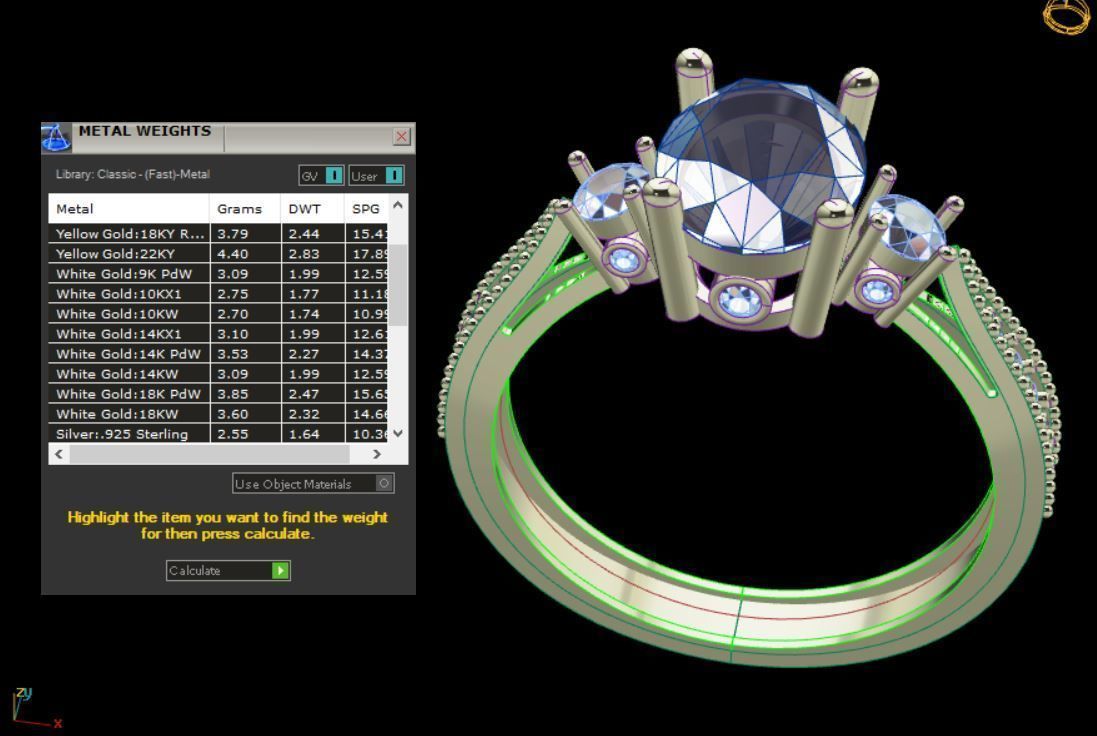Click the 2.83 DWT value
The height and width of the screenshot is (736, 1097).
[304, 254]
